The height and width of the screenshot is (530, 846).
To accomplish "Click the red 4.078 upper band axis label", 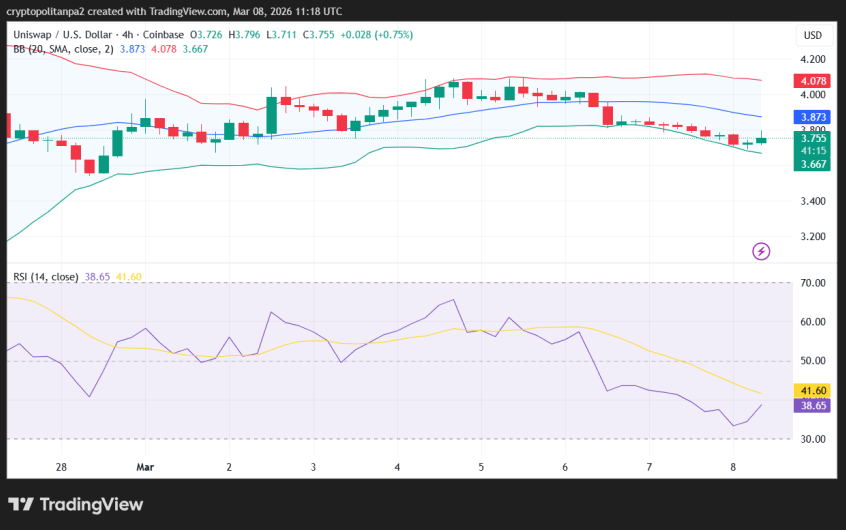I will (812, 81).
